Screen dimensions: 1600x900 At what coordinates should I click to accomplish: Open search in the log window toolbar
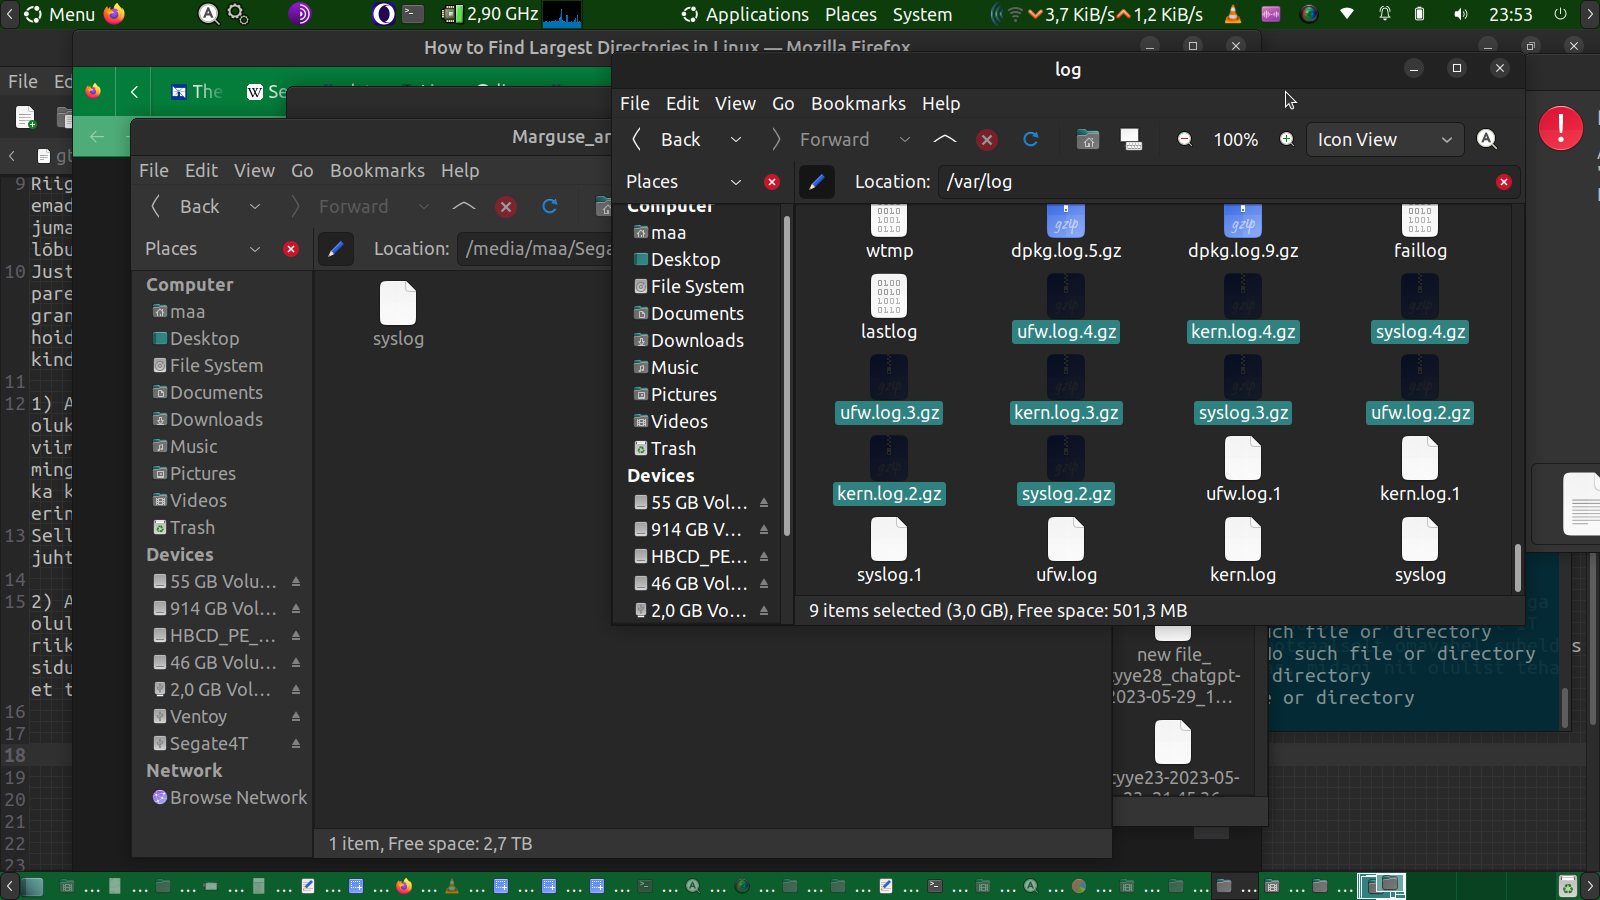[x=1487, y=140]
